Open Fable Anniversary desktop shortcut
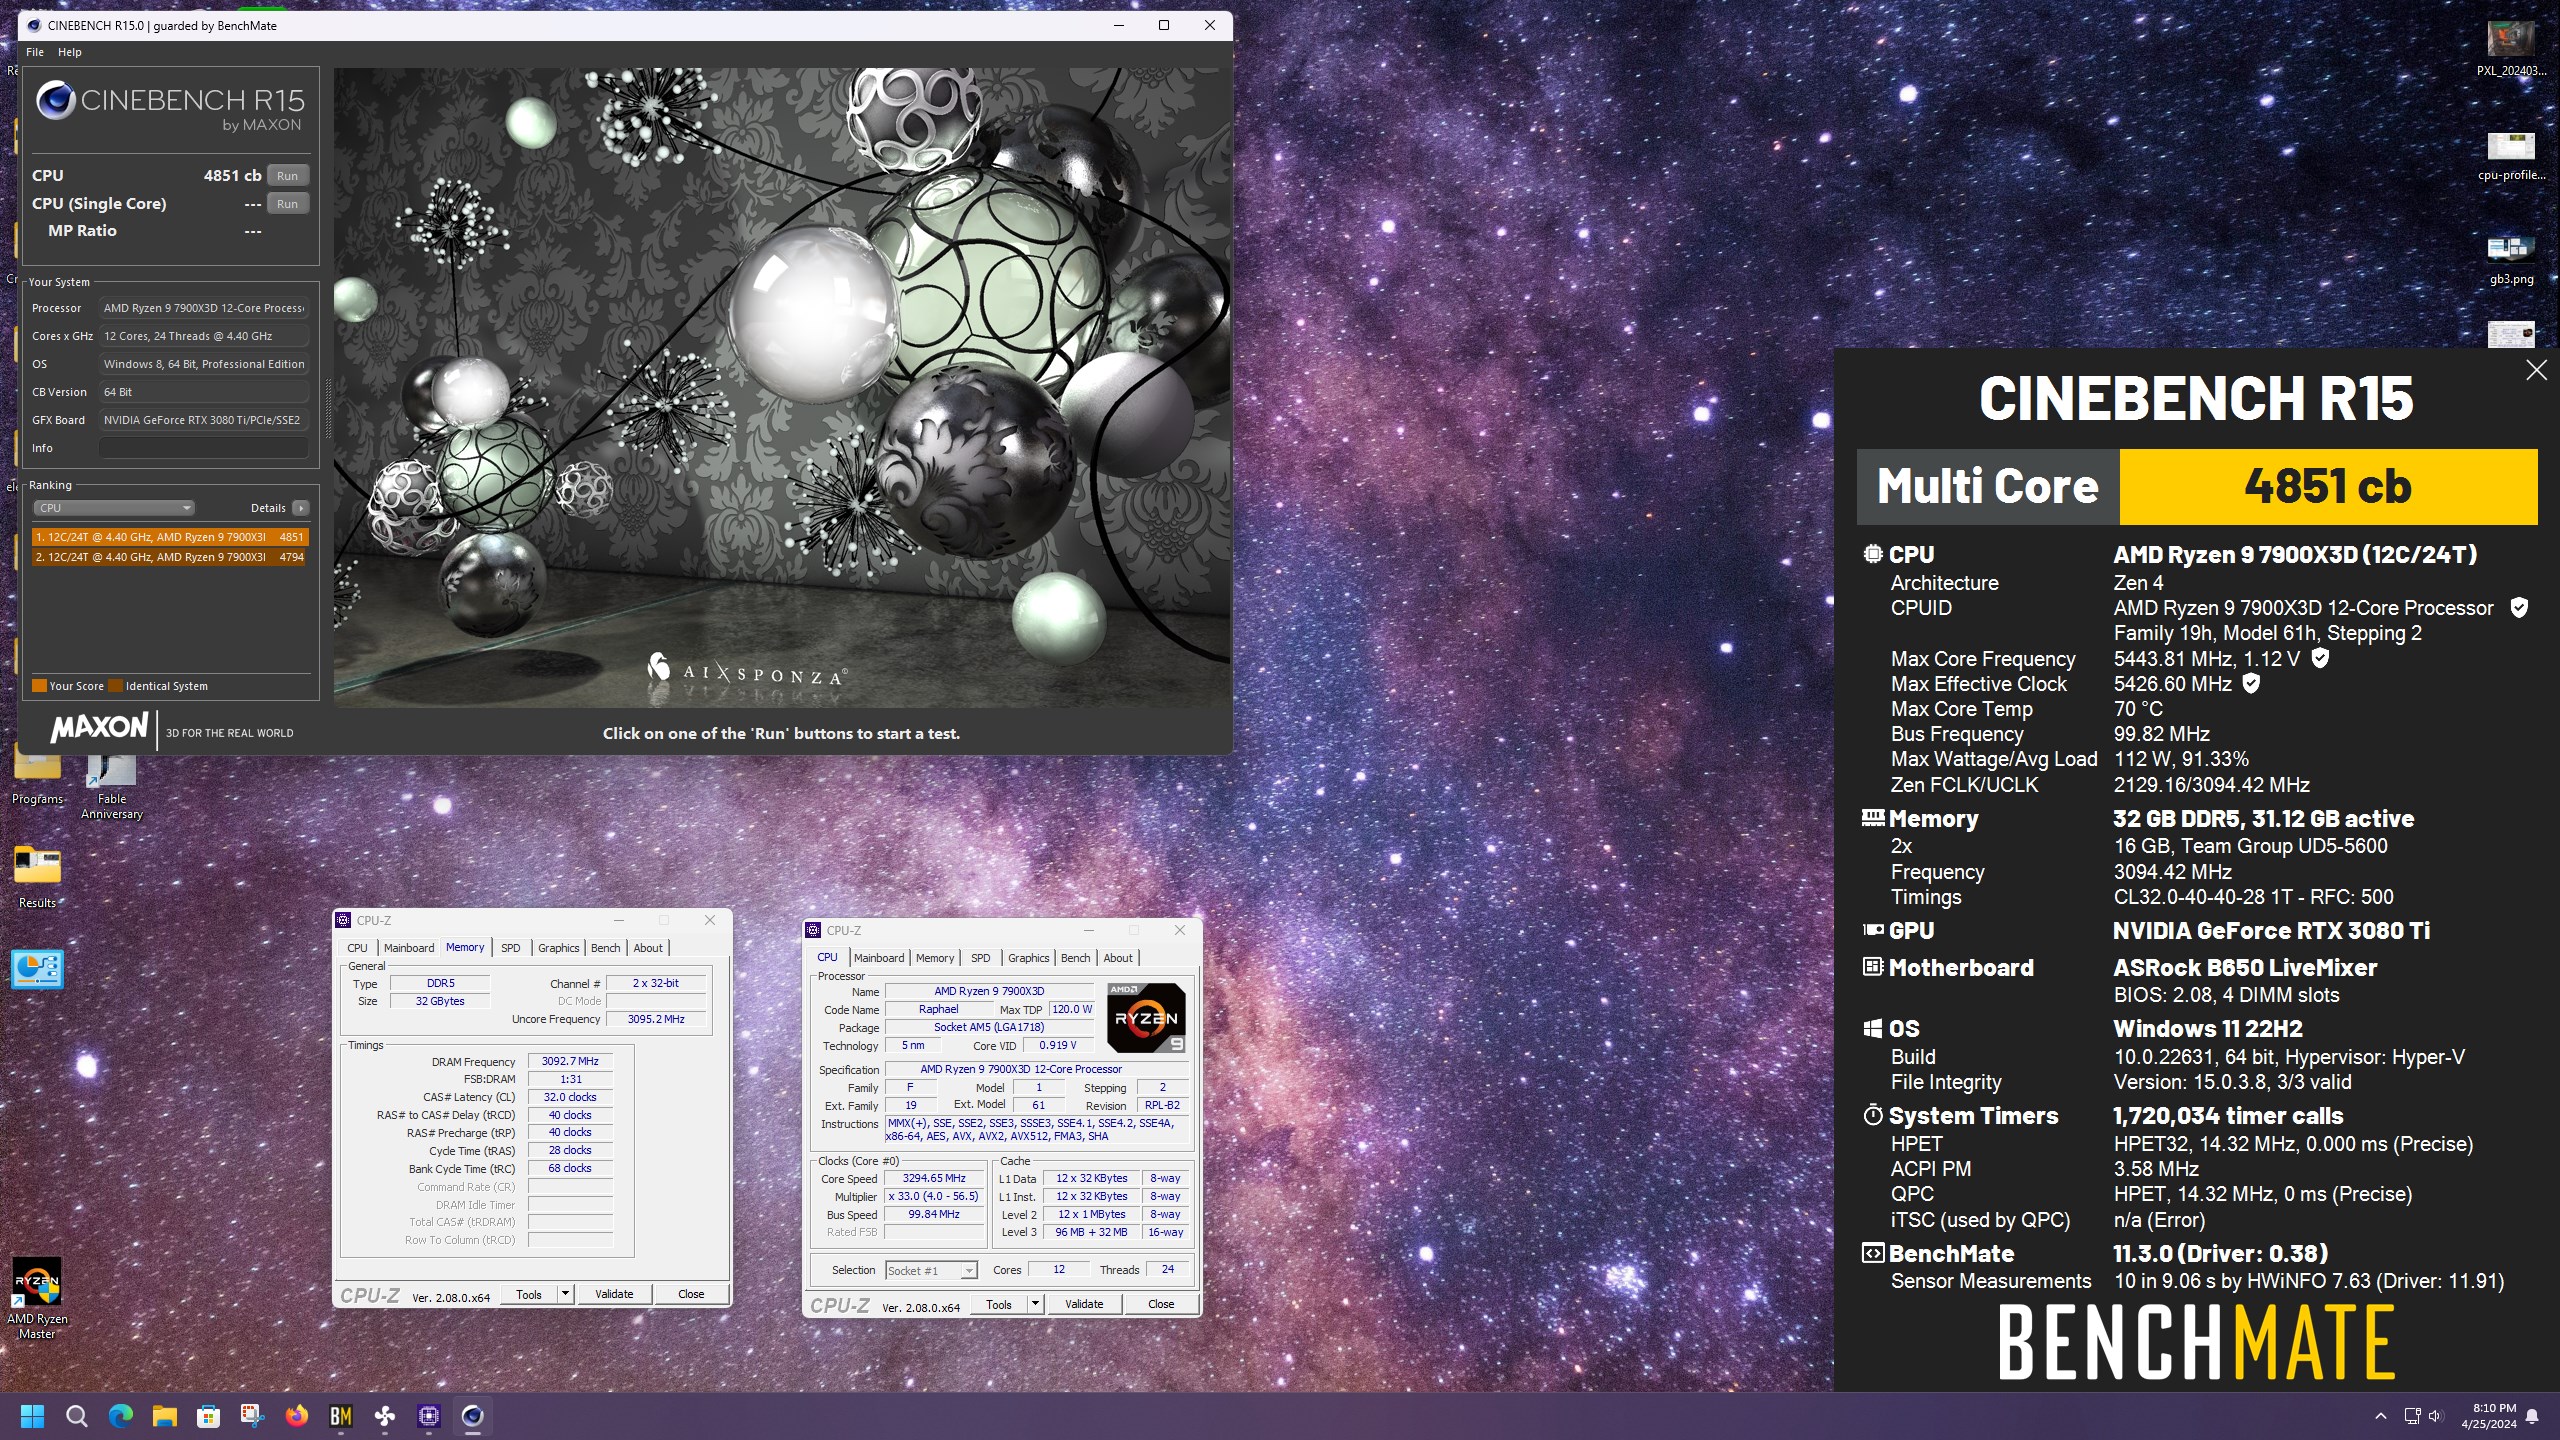Screen dimensions: 2560x1440 coord(112,788)
